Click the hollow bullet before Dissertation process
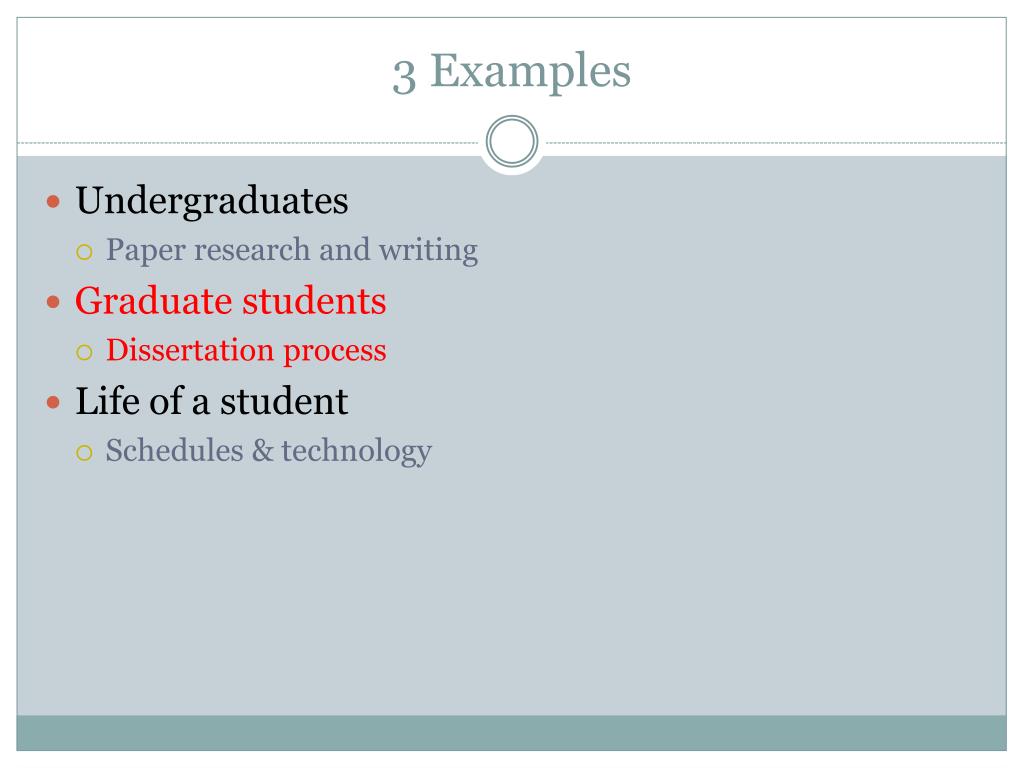Image resolution: width=1024 pixels, height=768 pixels. point(84,353)
